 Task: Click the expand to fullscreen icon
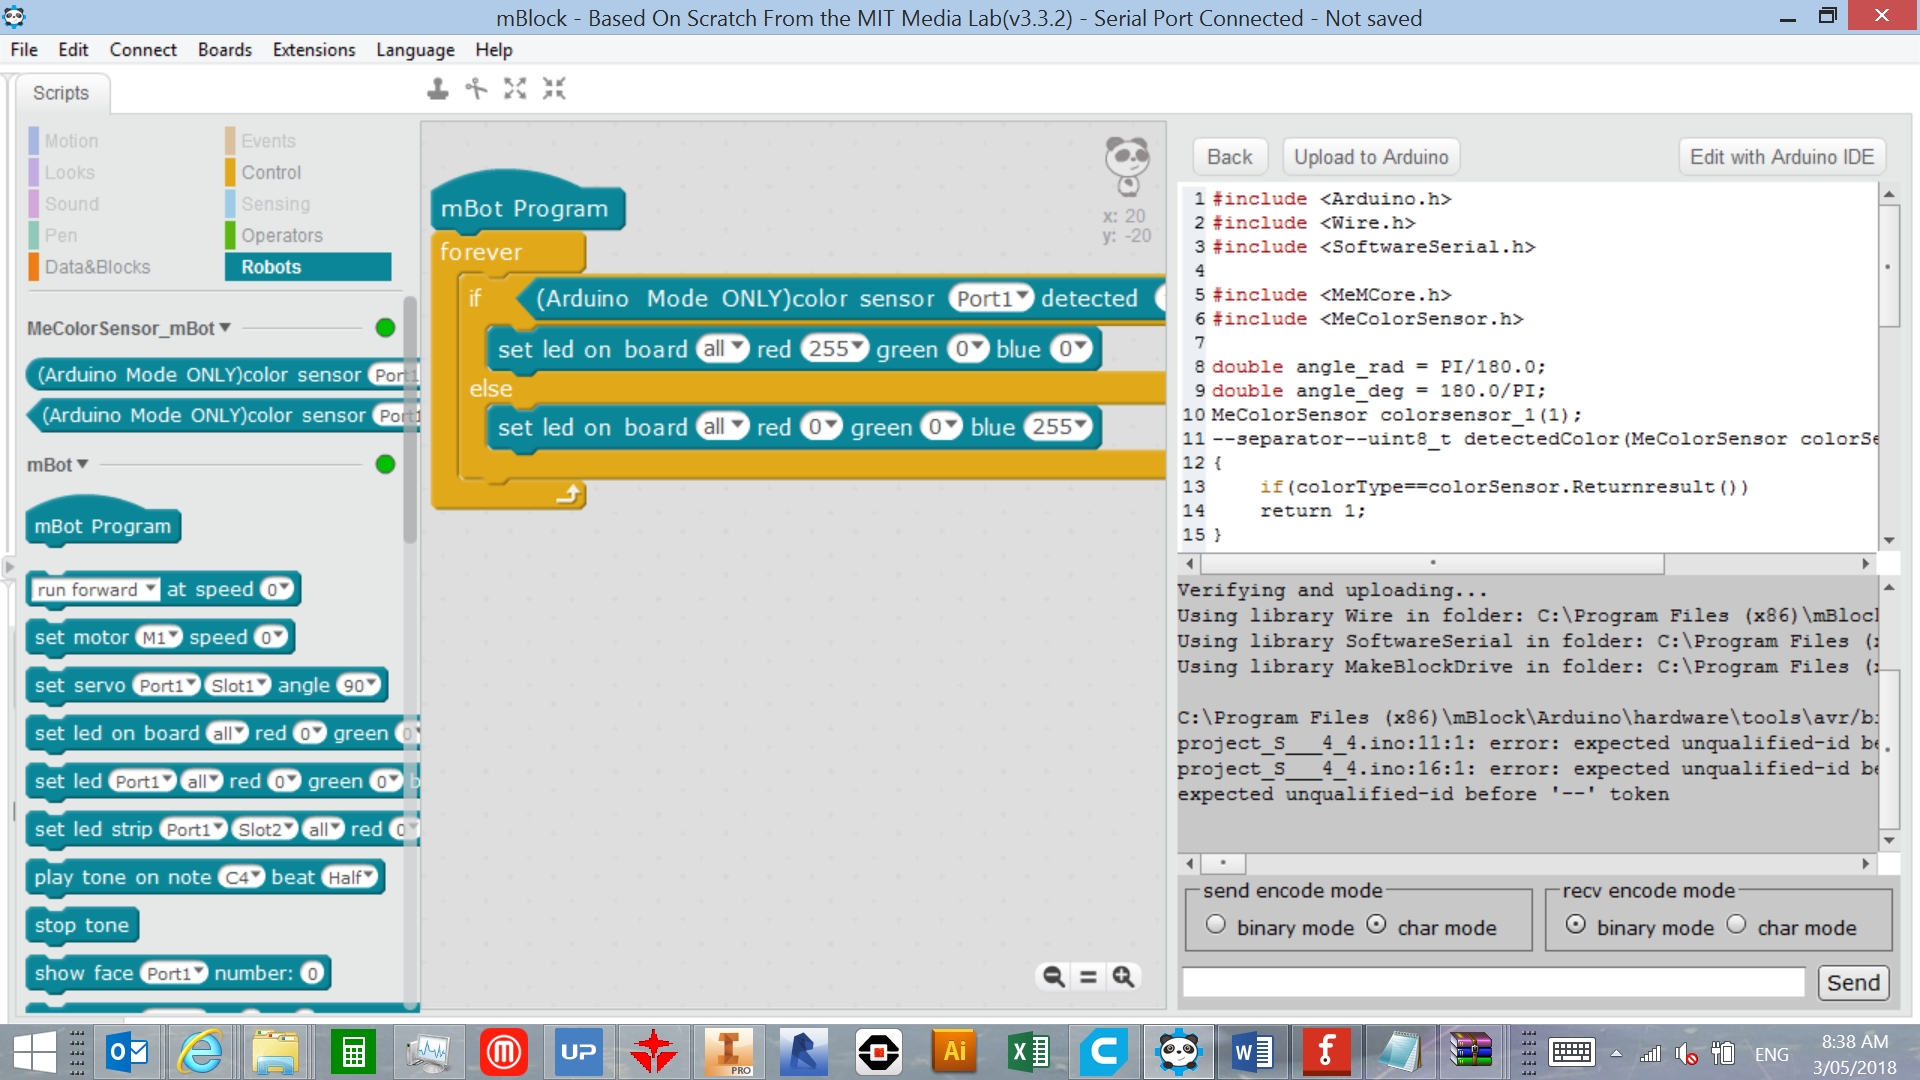pyautogui.click(x=516, y=88)
